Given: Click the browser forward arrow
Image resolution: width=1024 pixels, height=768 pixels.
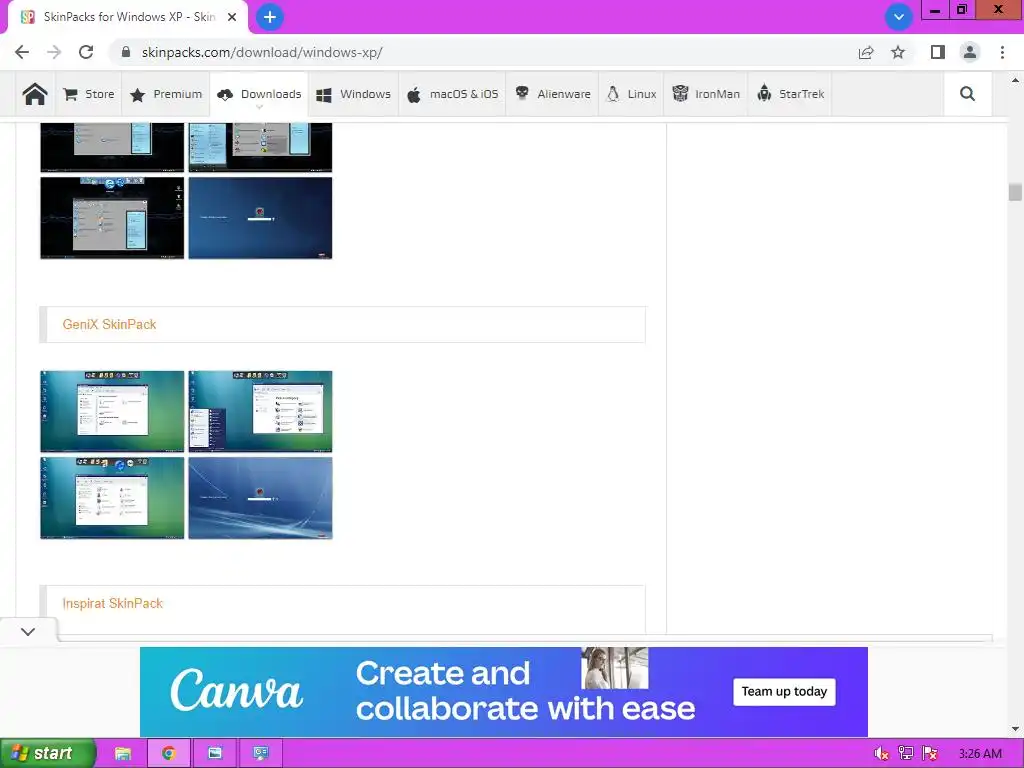Looking at the screenshot, I should tap(54, 52).
